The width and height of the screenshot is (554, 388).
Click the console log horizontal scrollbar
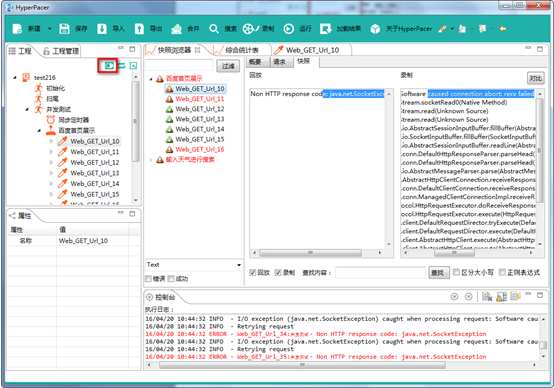coord(302,365)
